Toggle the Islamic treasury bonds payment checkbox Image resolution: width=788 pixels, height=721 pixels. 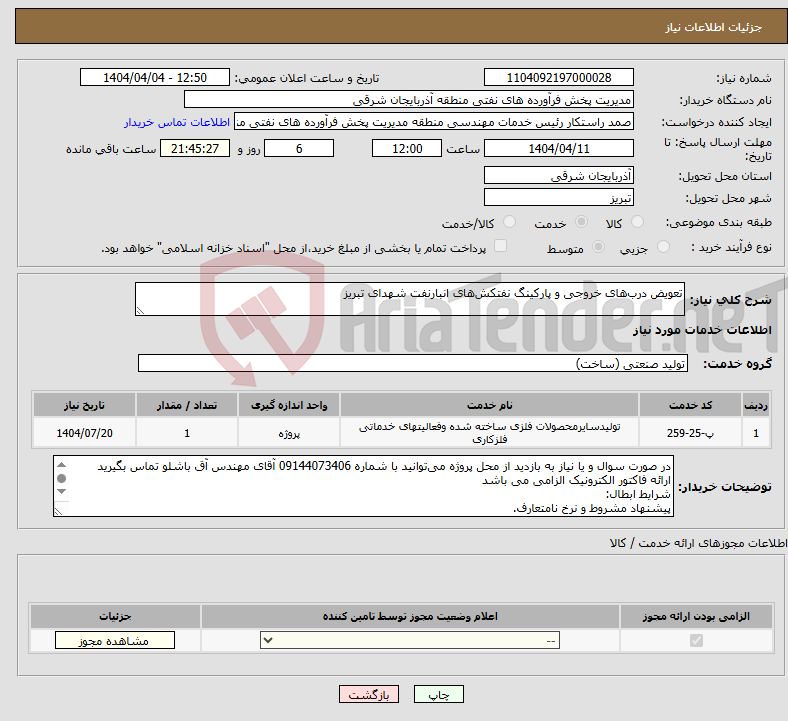click(501, 246)
